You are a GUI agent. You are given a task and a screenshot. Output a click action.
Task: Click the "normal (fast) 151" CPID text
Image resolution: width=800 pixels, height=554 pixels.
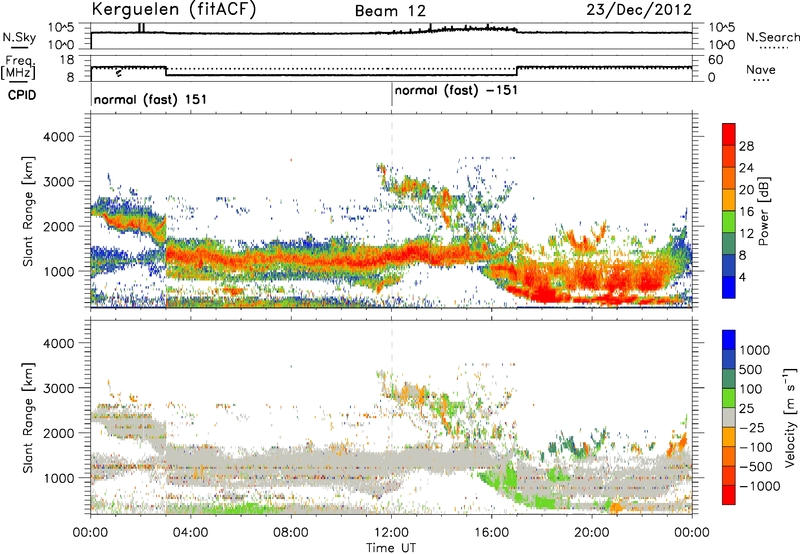tap(151, 99)
